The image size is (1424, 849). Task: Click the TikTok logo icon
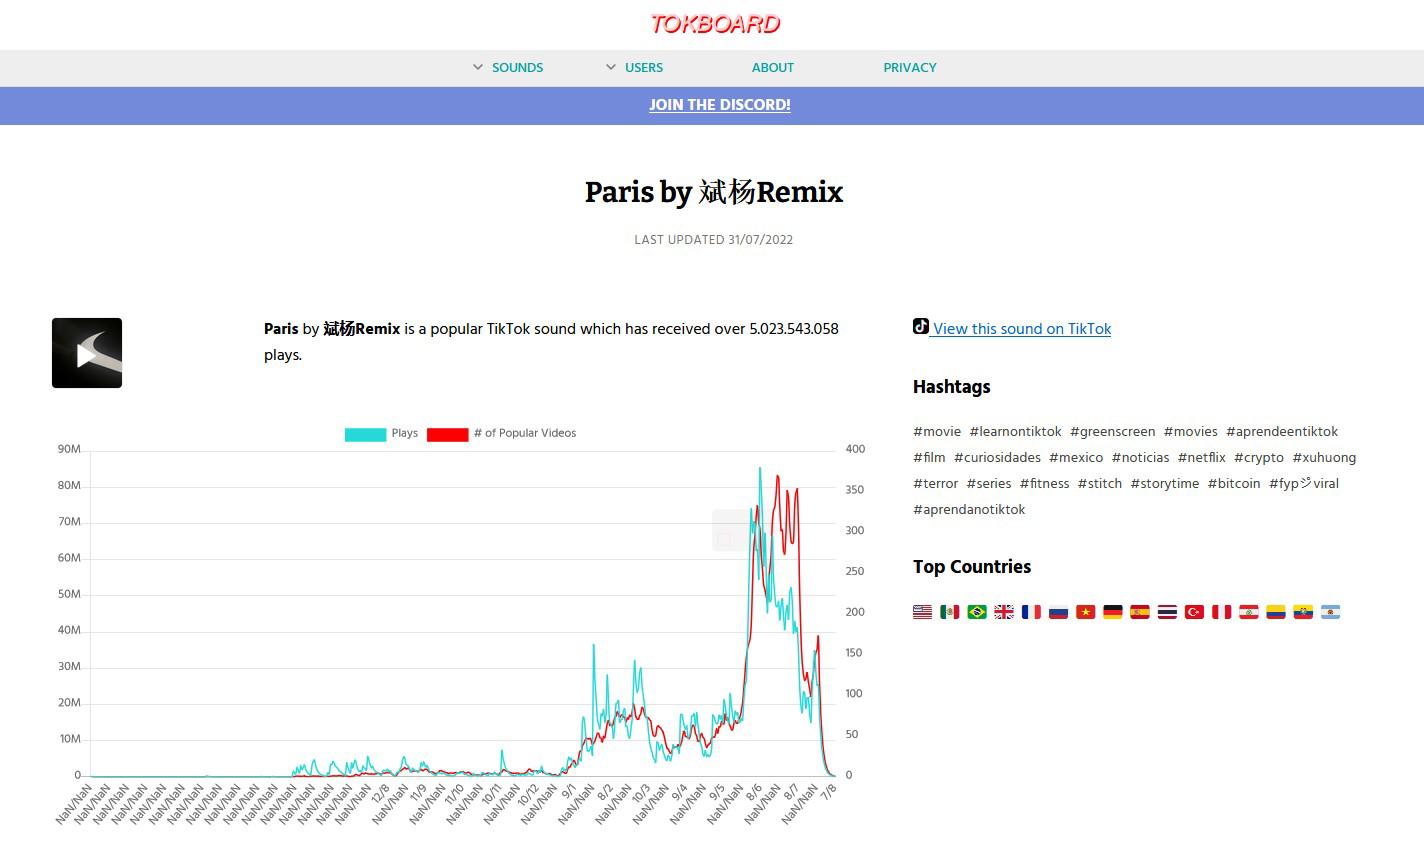pyautogui.click(x=921, y=326)
